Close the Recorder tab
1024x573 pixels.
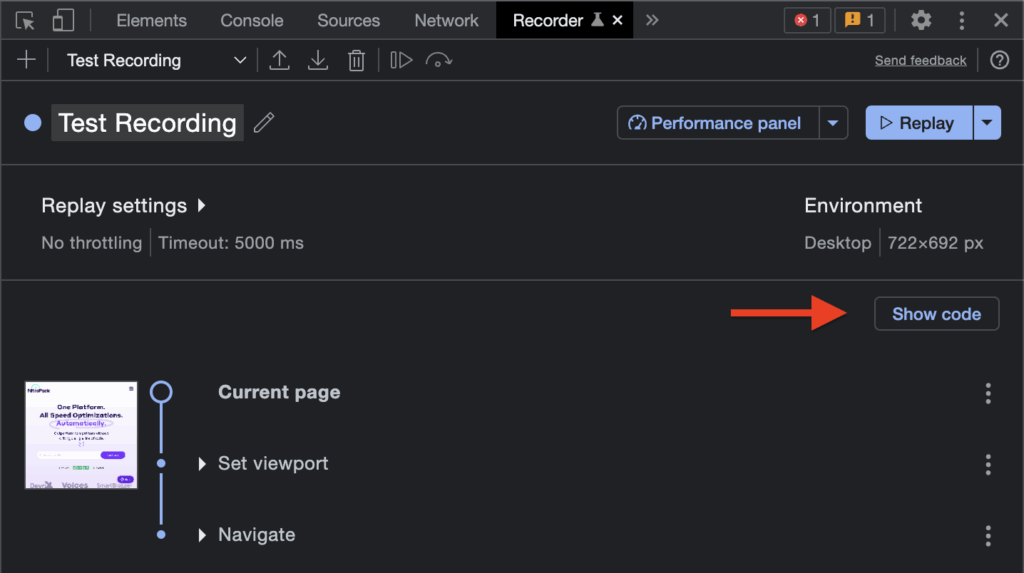pos(617,20)
